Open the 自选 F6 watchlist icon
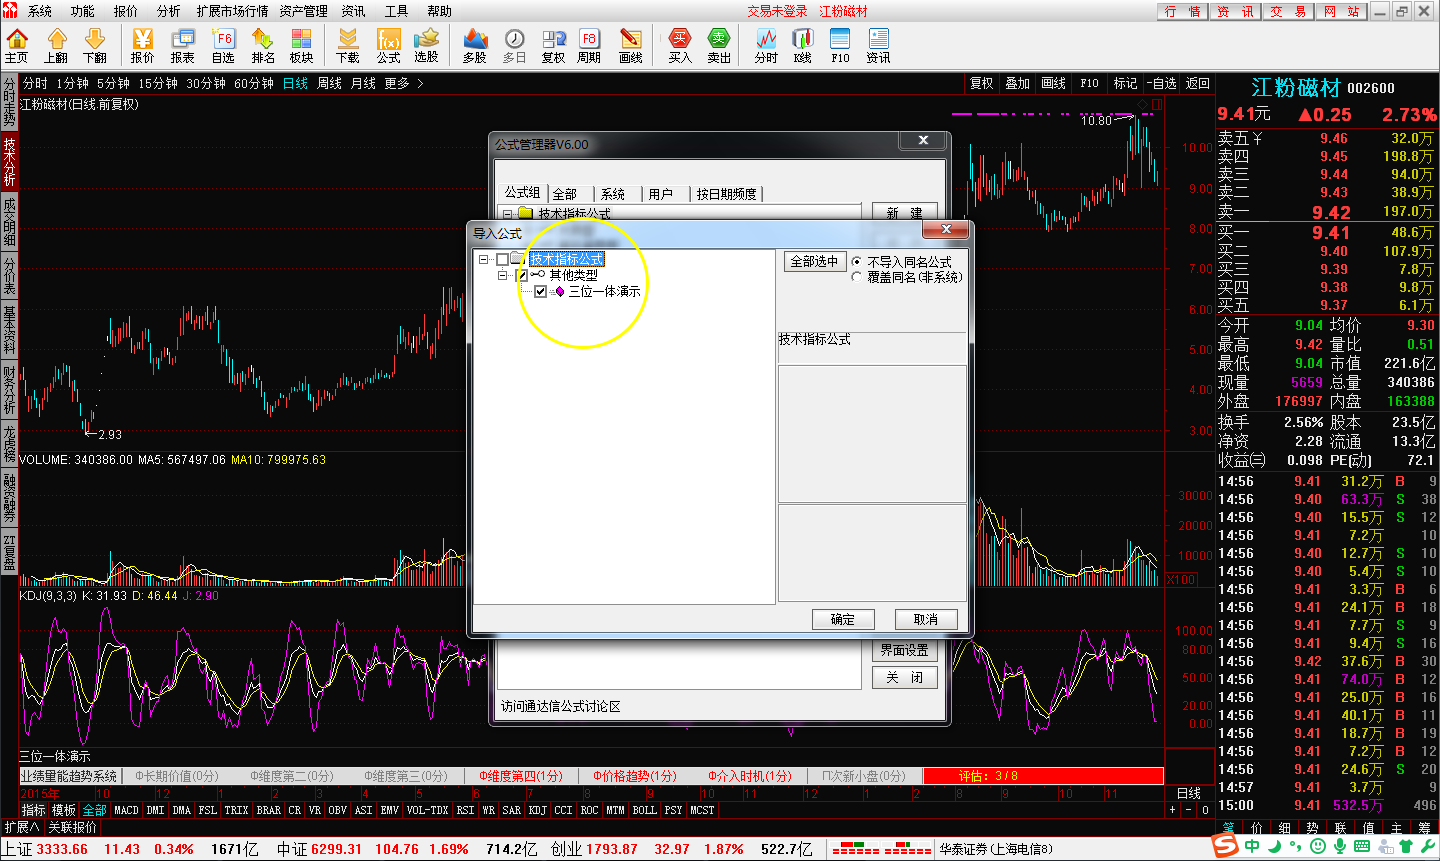The height and width of the screenshot is (861, 1440). [x=223, y=45]
